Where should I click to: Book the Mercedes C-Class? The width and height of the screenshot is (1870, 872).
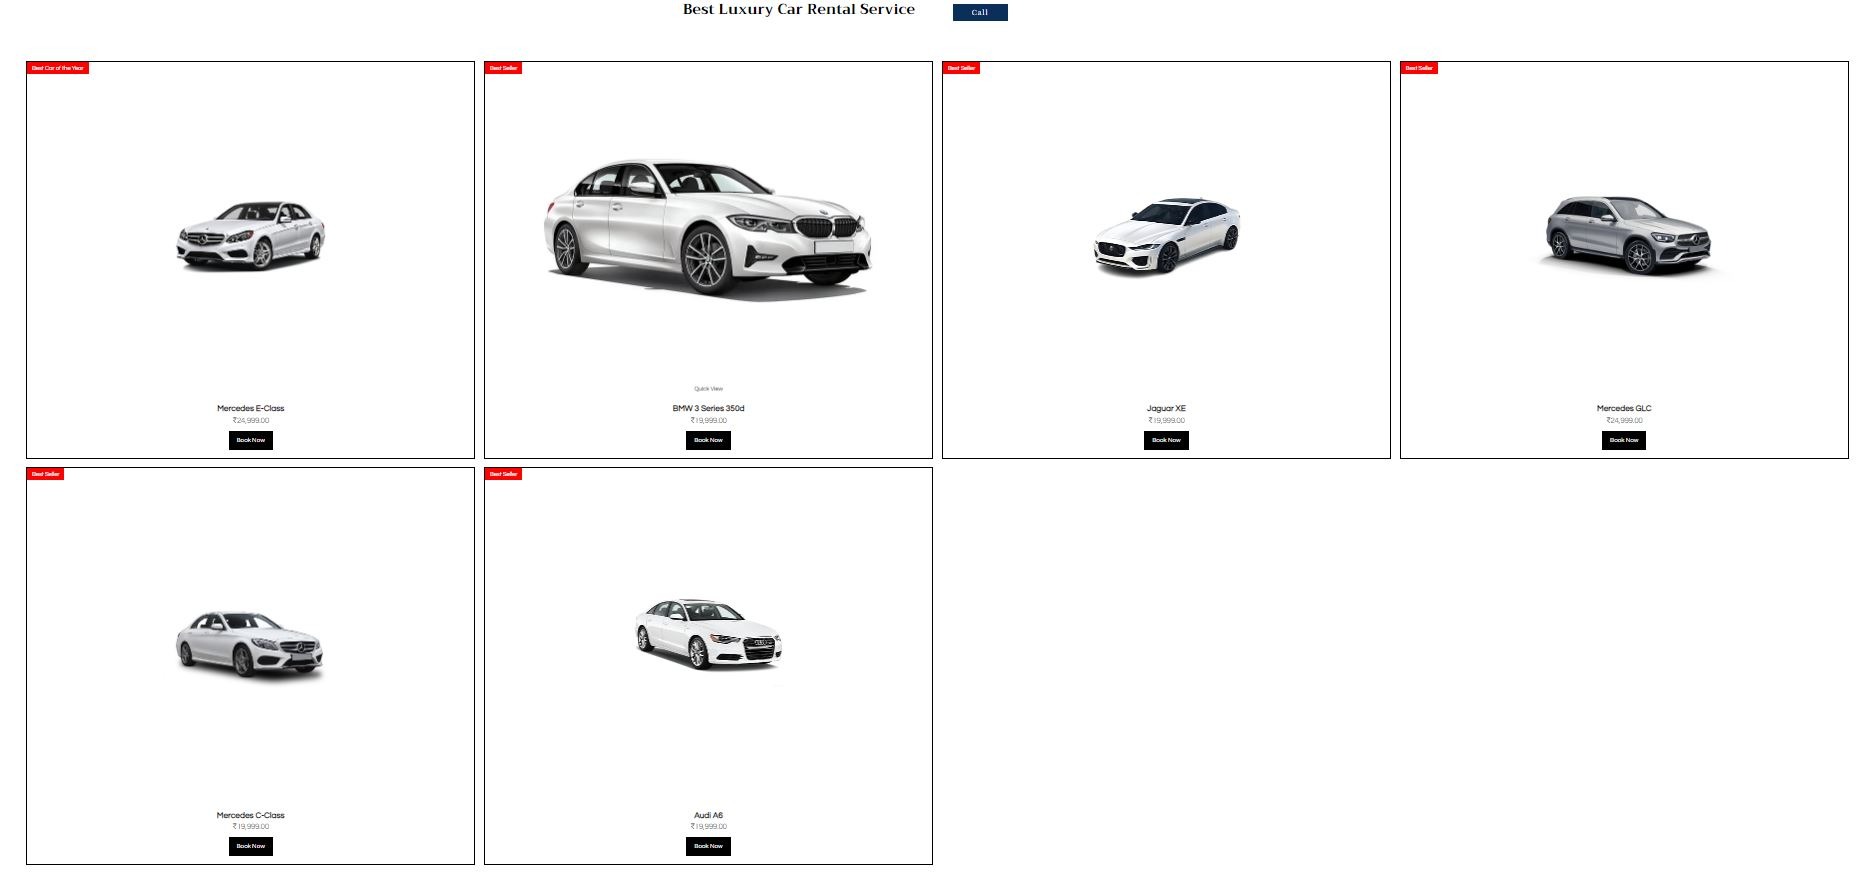251,846
